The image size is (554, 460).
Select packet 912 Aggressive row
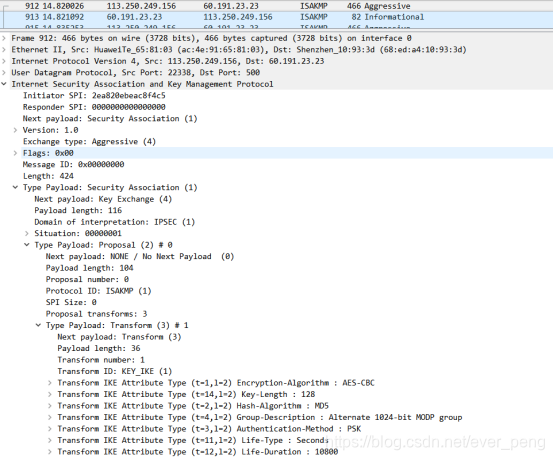277,6
